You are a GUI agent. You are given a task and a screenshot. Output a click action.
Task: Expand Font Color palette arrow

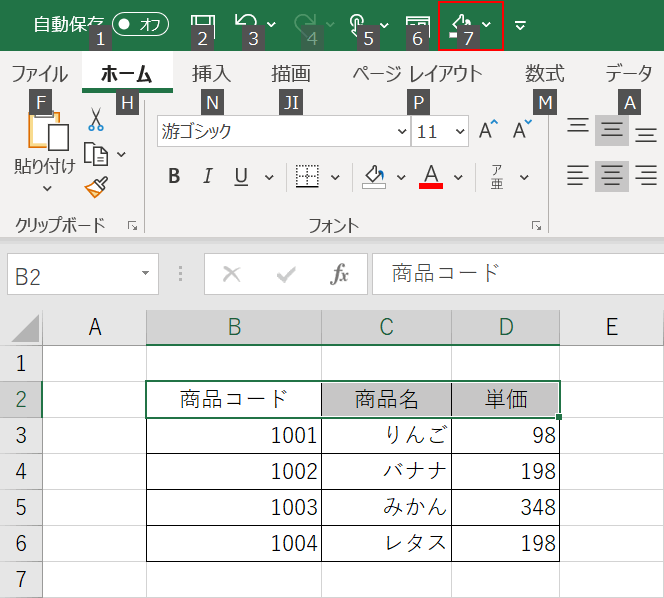458,177
